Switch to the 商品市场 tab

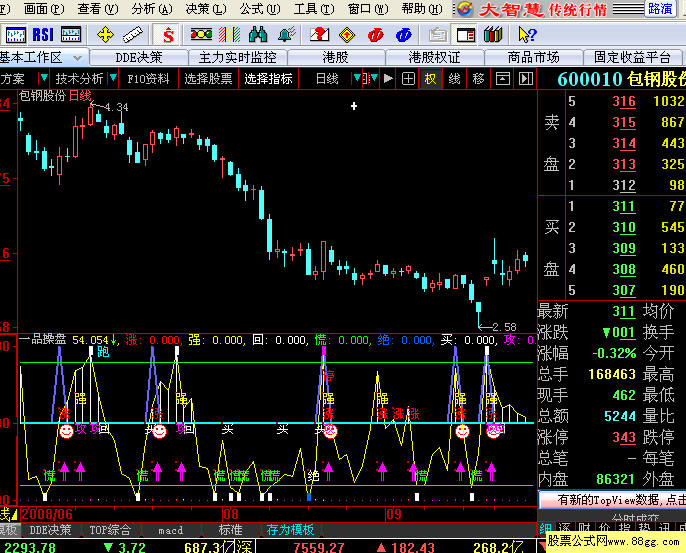[533, 57]
